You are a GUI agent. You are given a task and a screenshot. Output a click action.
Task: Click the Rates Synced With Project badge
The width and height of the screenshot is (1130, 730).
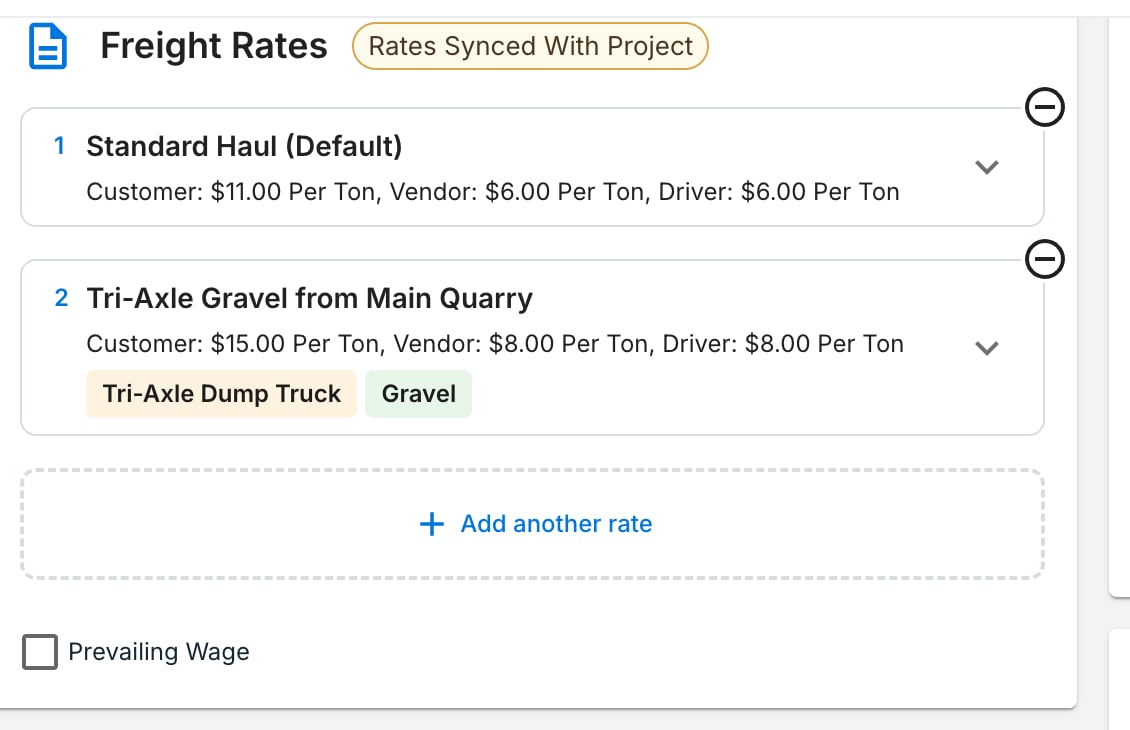point(530,46)
